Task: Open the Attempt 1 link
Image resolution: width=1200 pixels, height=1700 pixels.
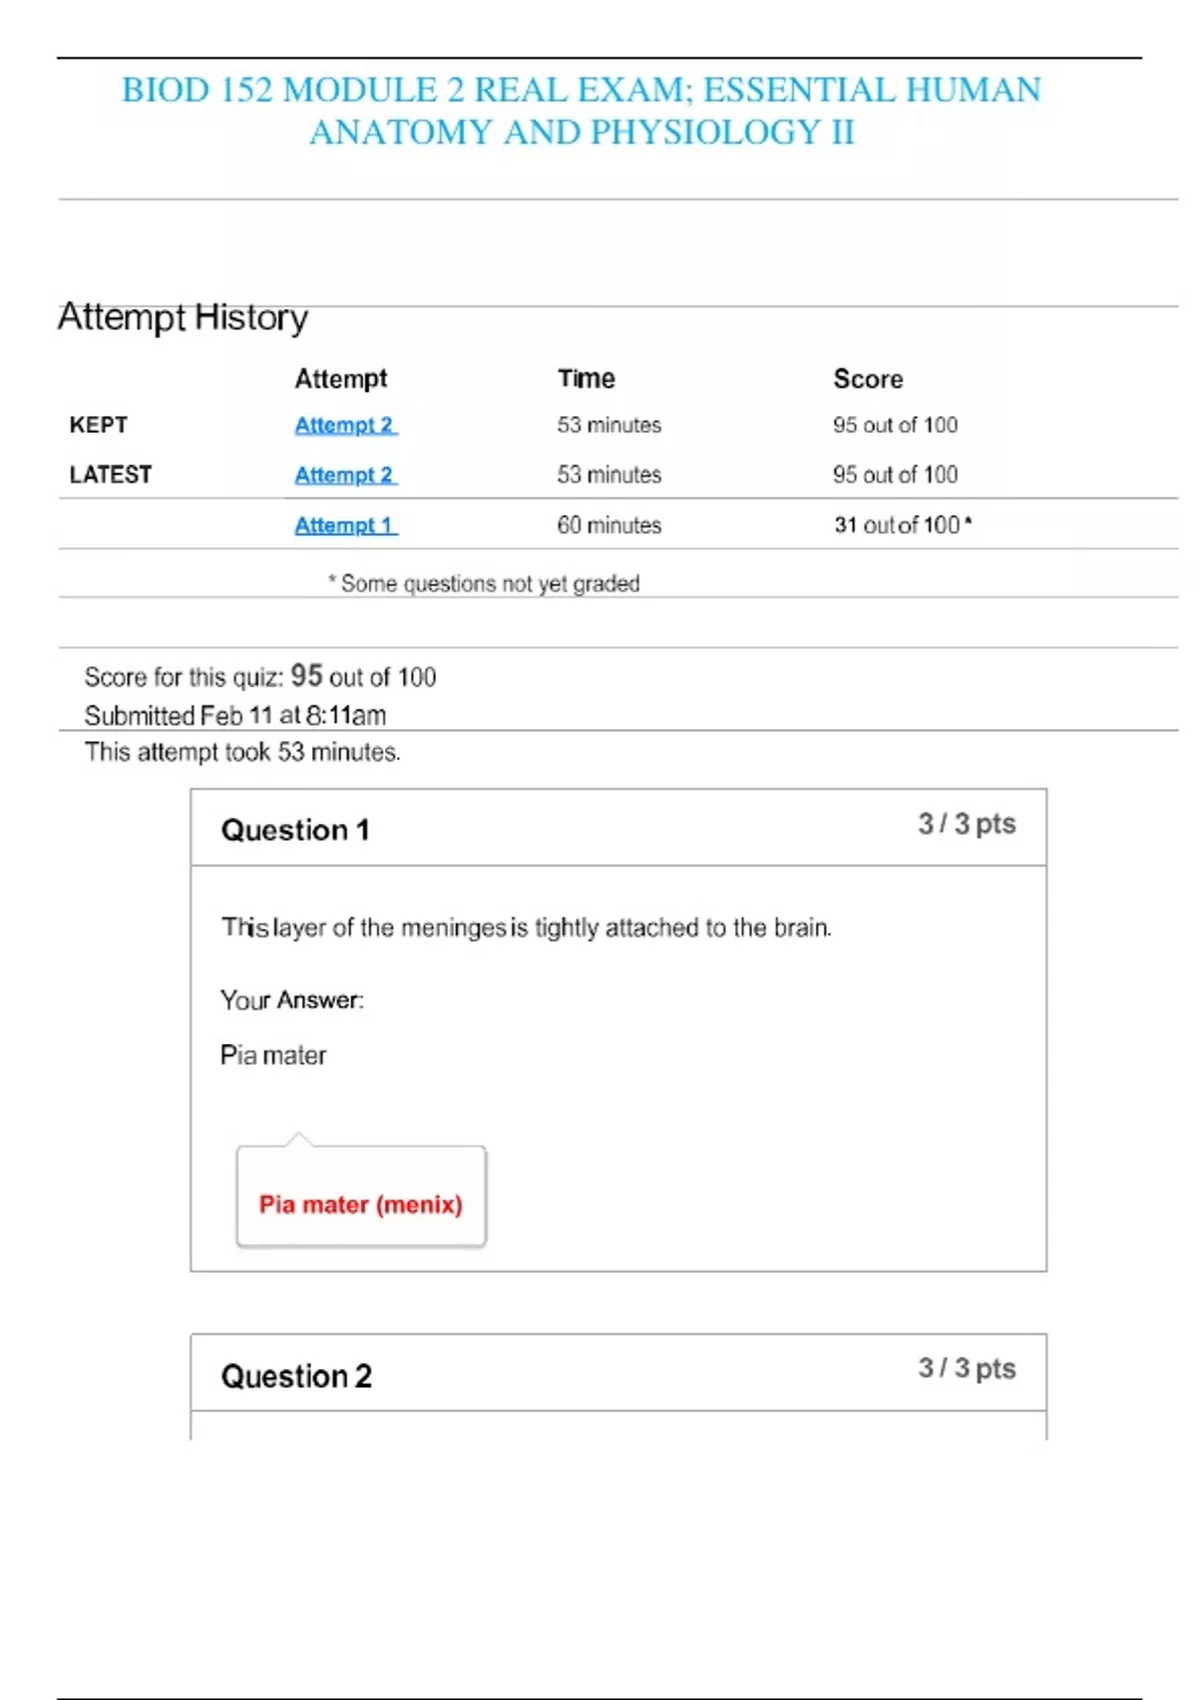Action: pos(345,525)
